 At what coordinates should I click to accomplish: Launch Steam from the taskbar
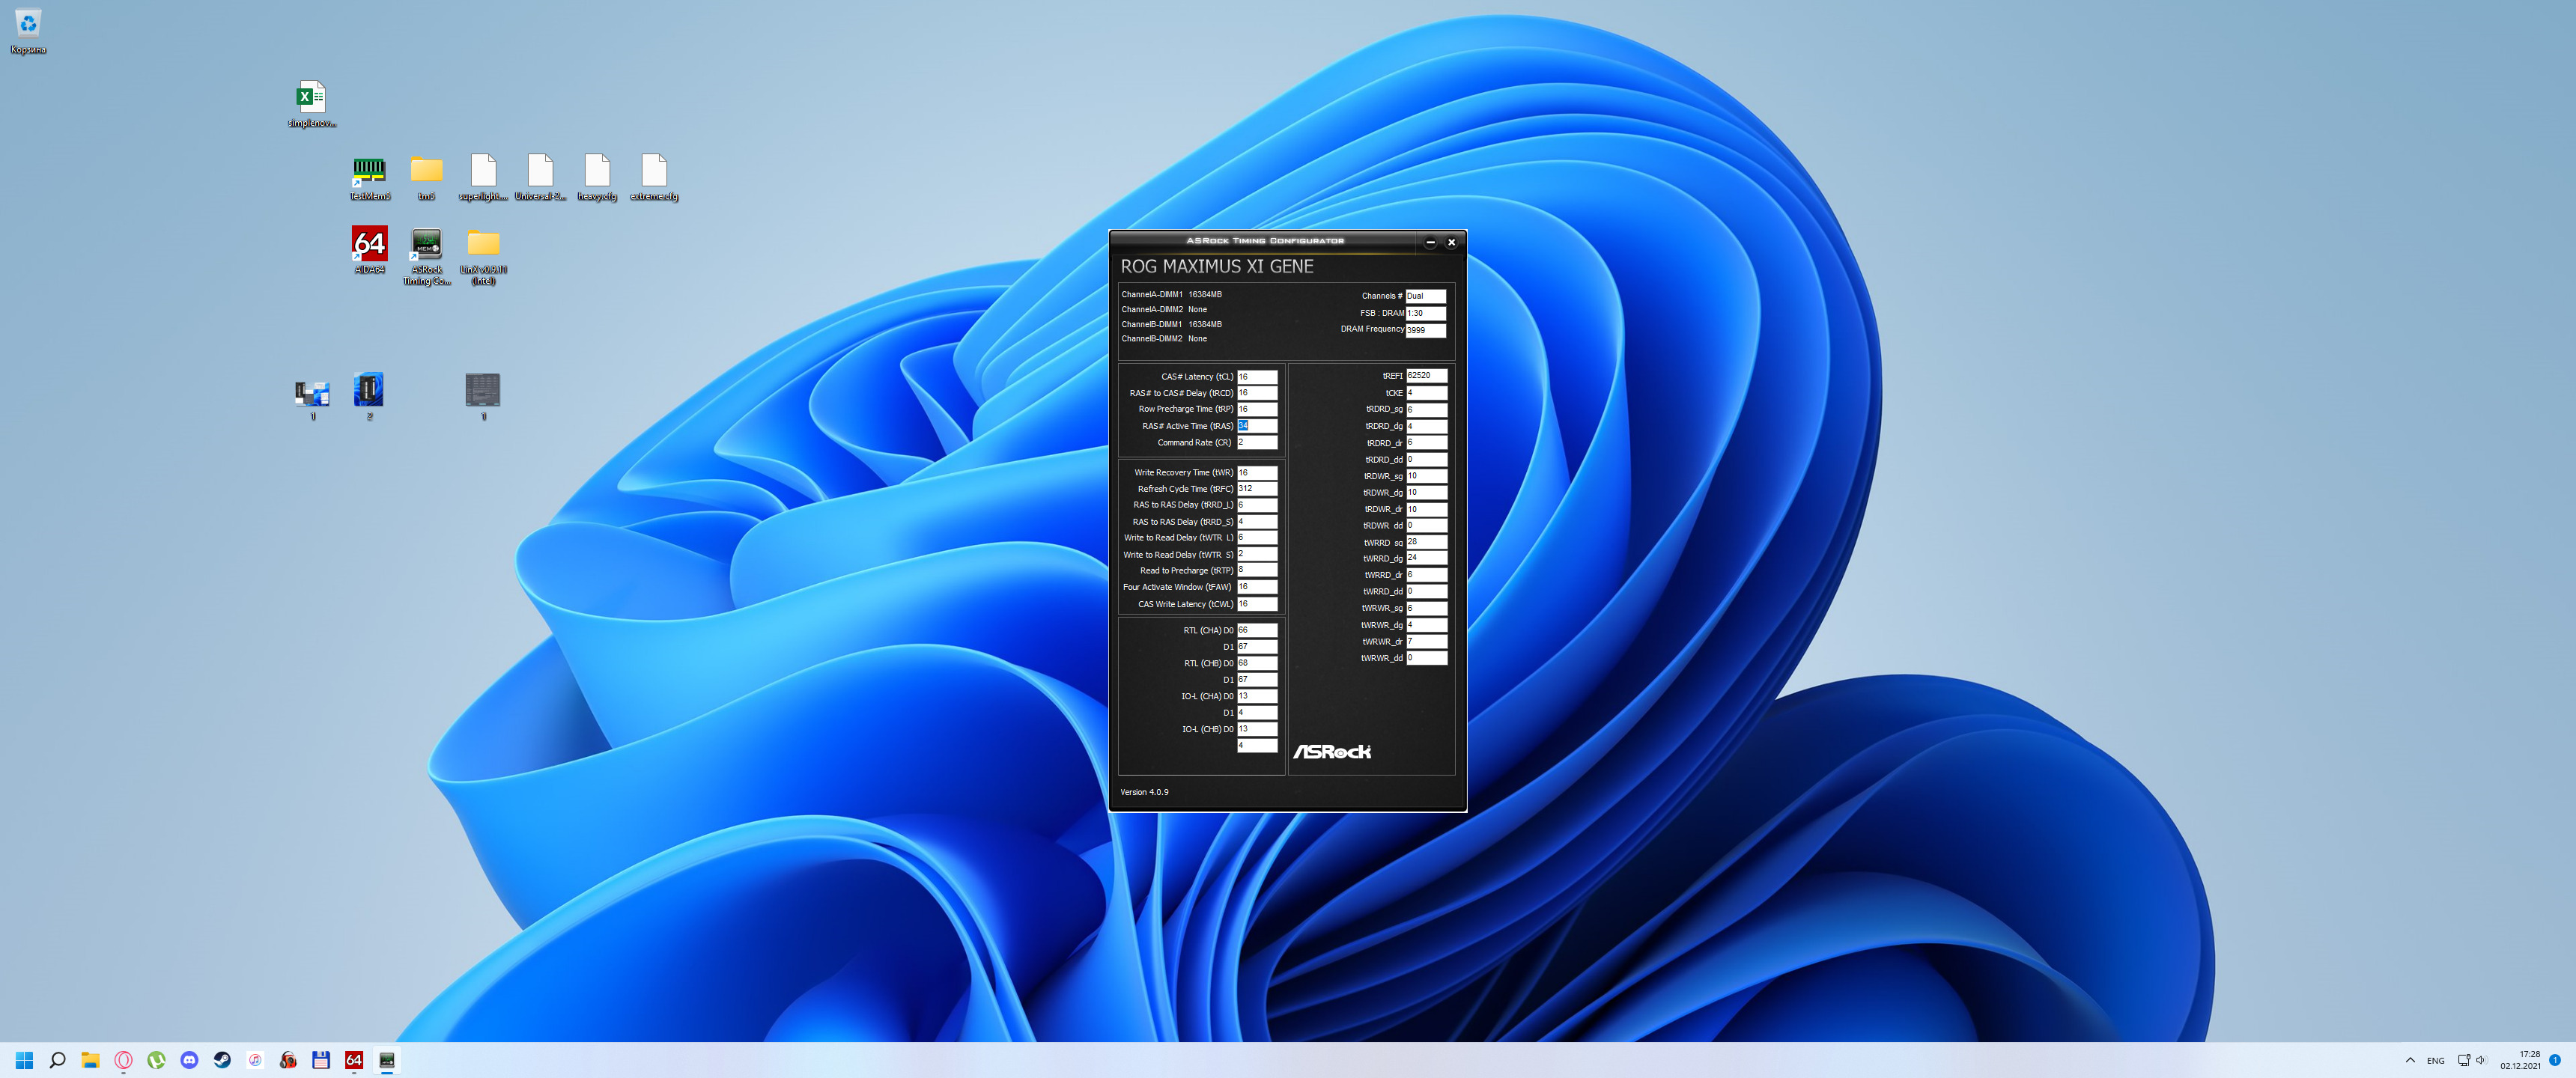[222, 1060]
